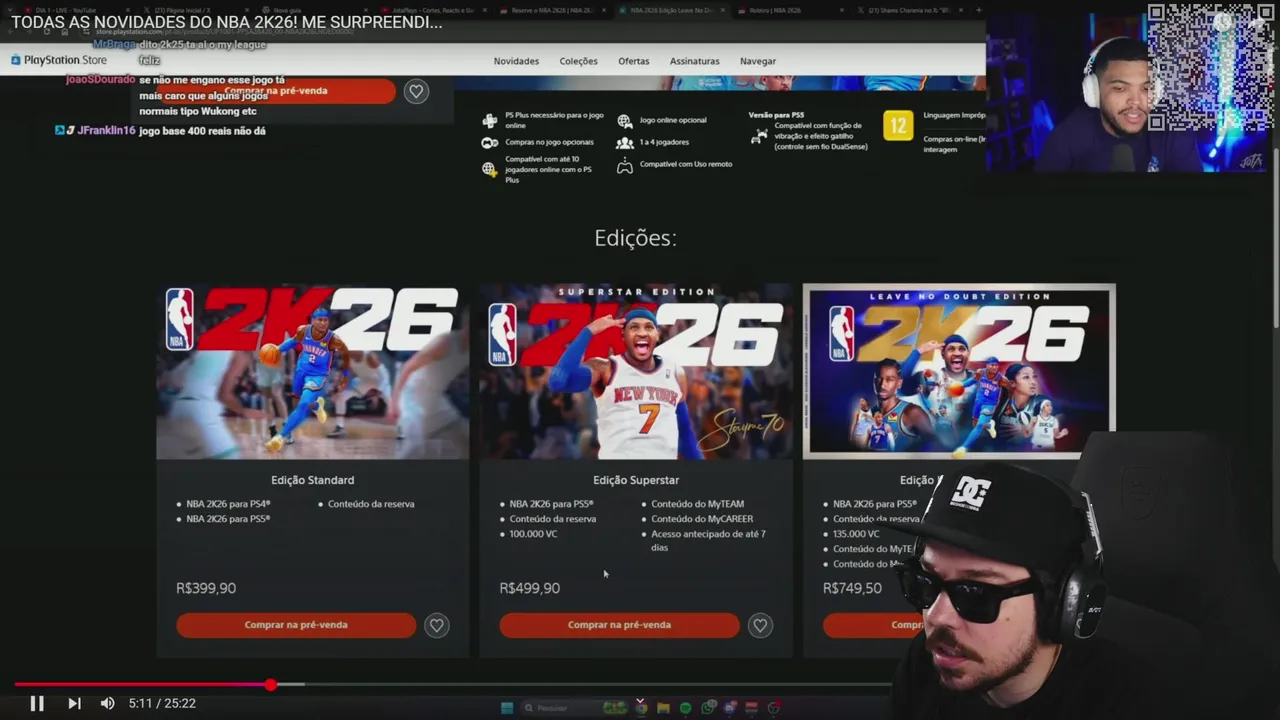Screen dimensions: 1280x720
Task: Buy Edição Superstar in pre-sale
Action: (x=619, y=625)
